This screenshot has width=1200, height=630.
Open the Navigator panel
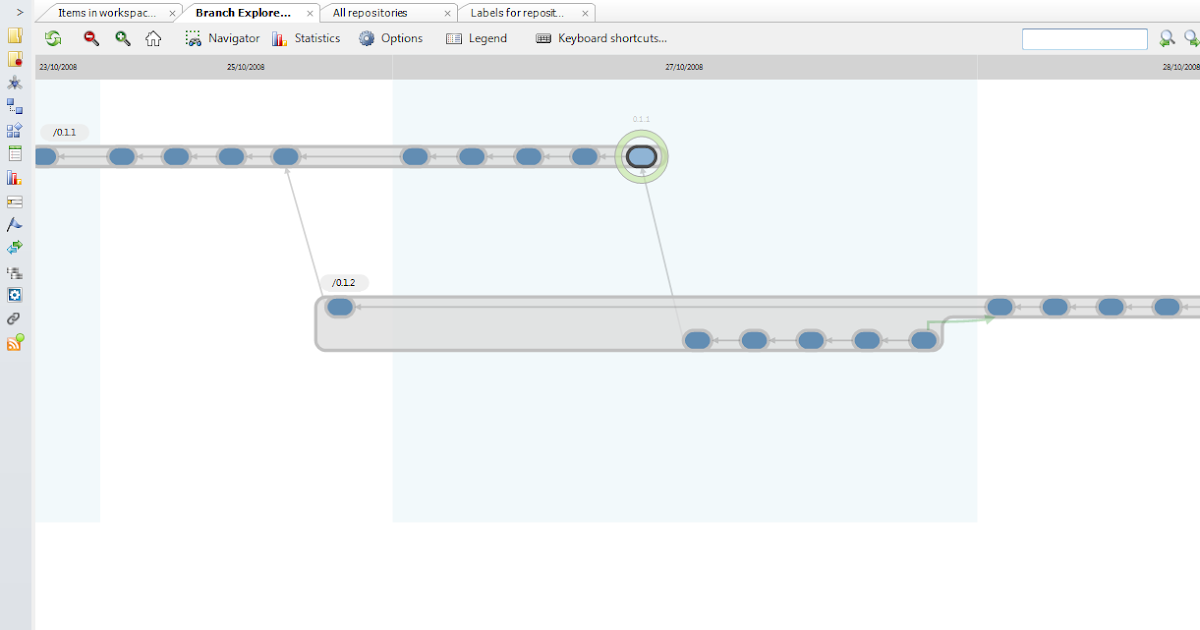[x=222, y=38]
